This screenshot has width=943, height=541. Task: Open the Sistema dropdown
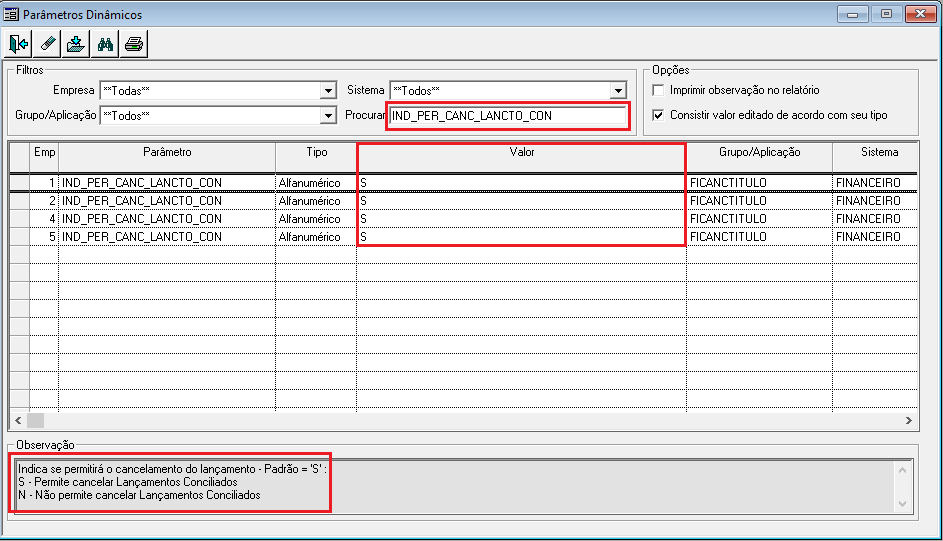click(x=618, y=91)
